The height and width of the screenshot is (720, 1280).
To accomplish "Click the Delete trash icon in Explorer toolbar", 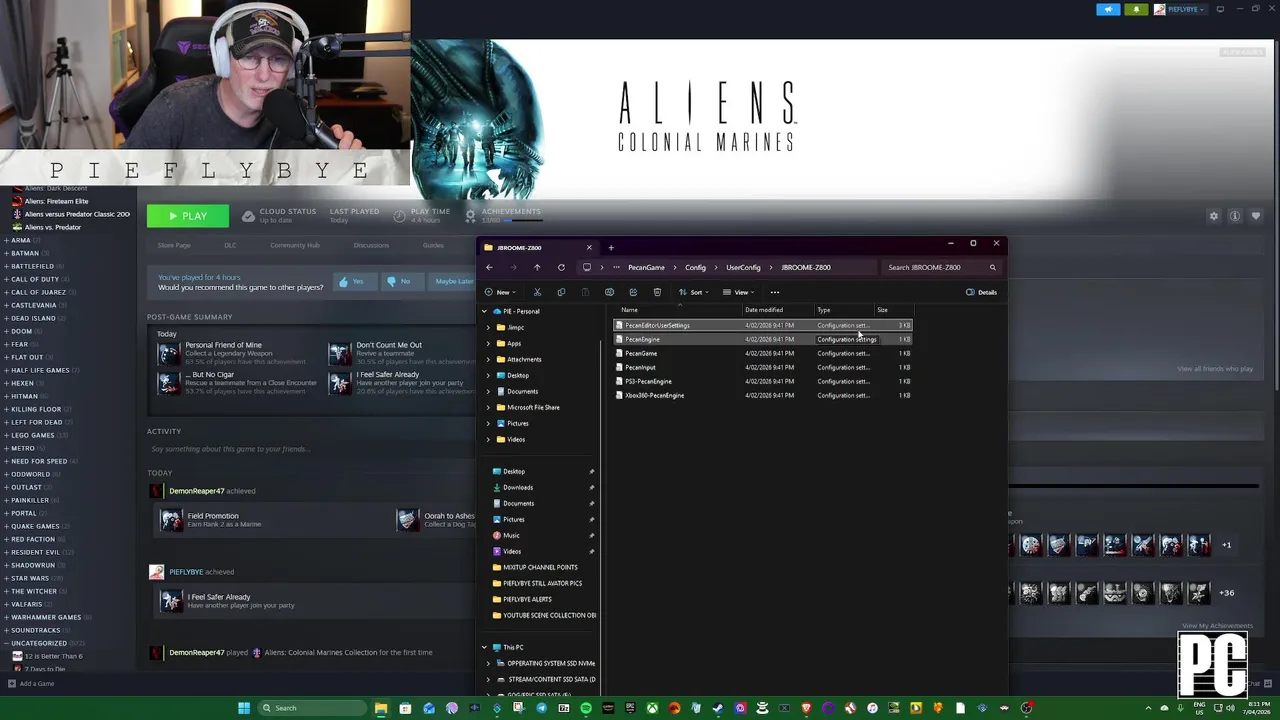I will point(657,292).
